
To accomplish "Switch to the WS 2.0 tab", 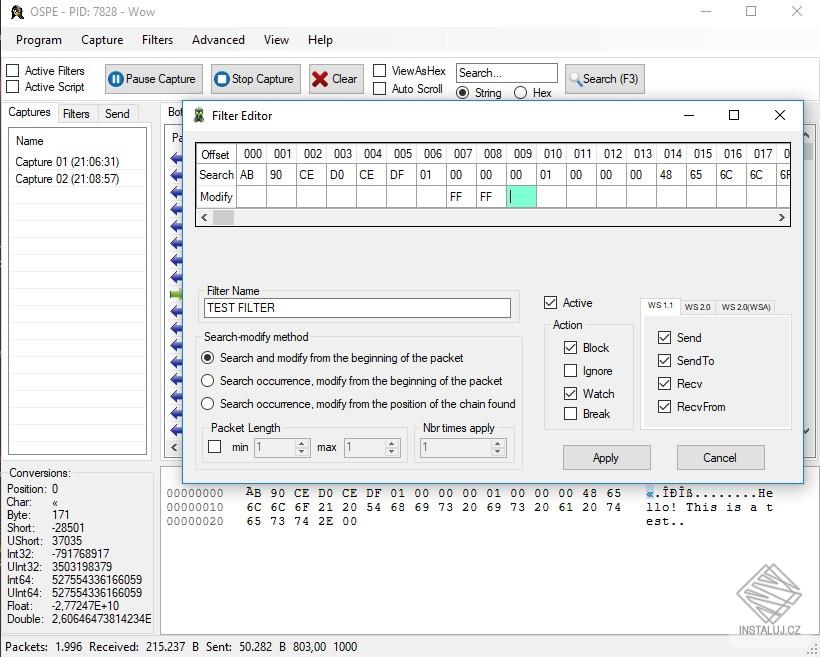I will [697, 307].
